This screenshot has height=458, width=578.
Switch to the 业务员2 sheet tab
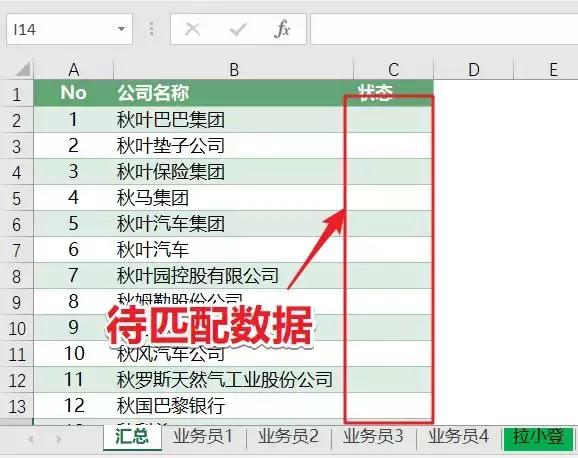(288, 437)
